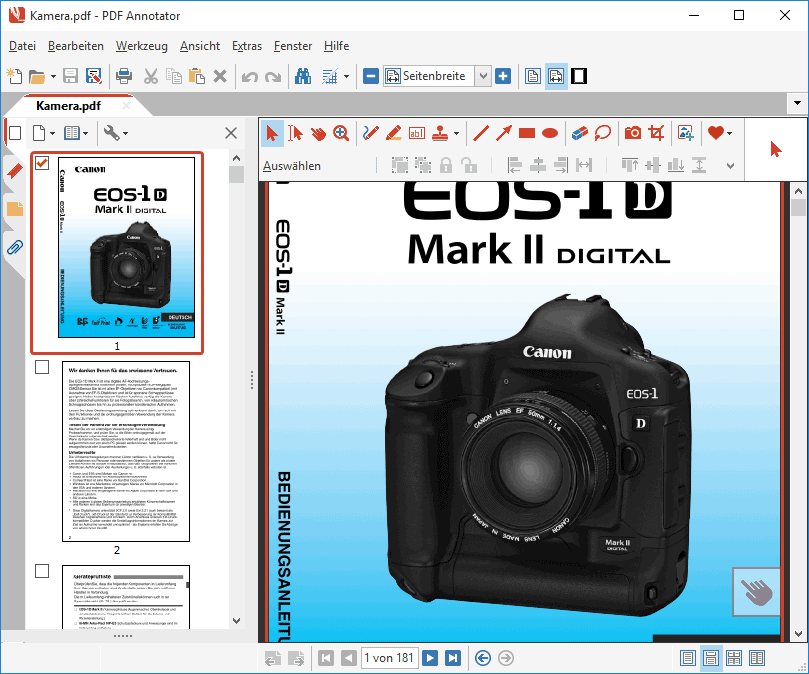Select the Rectangle shape tool
Viewport: 809px width, 674px height.
pos(527,133)
